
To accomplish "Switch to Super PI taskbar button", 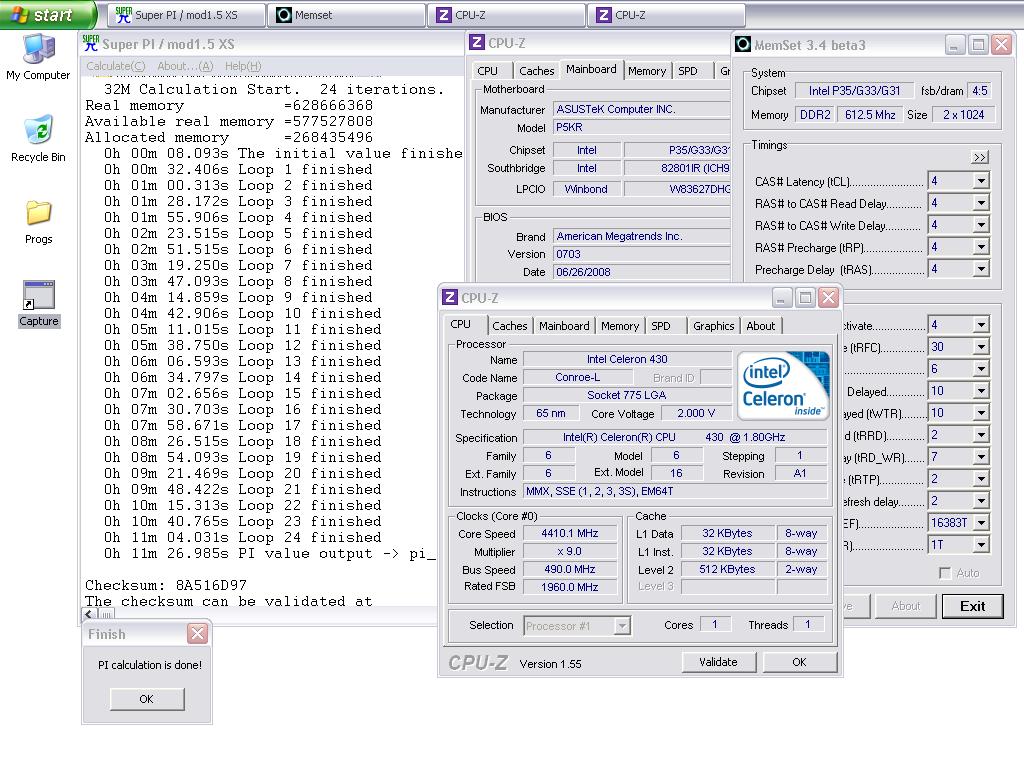I will [x=186, y=15].
